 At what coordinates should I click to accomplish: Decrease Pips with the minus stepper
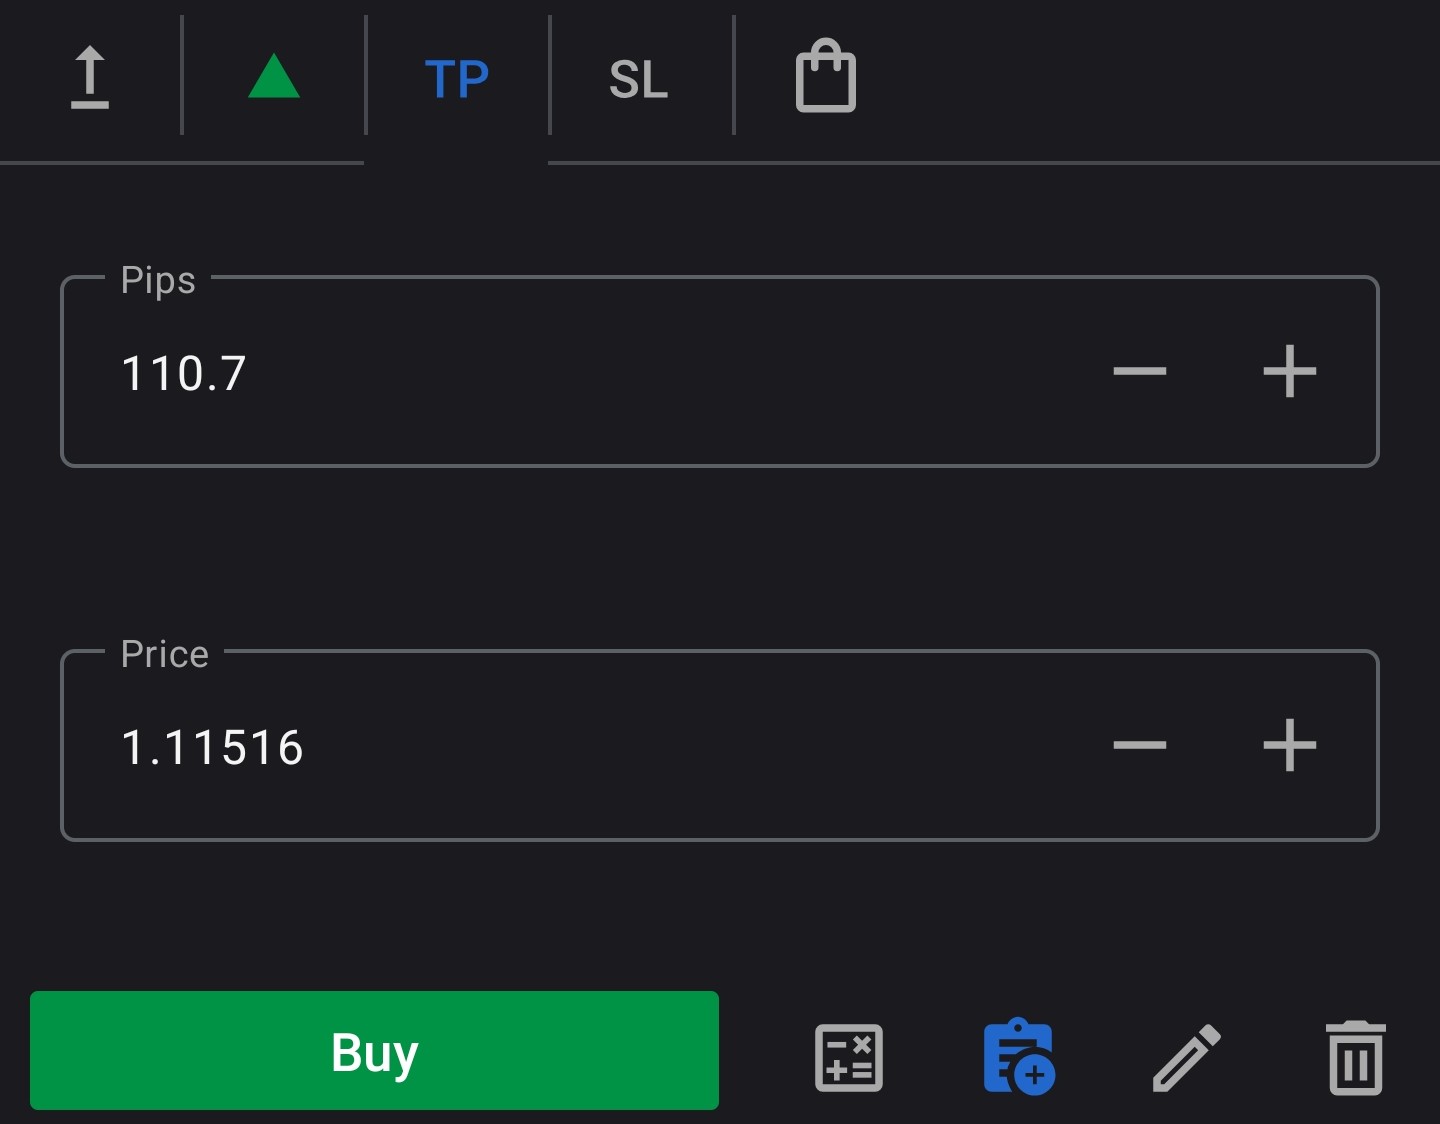tap(1139, 371)
